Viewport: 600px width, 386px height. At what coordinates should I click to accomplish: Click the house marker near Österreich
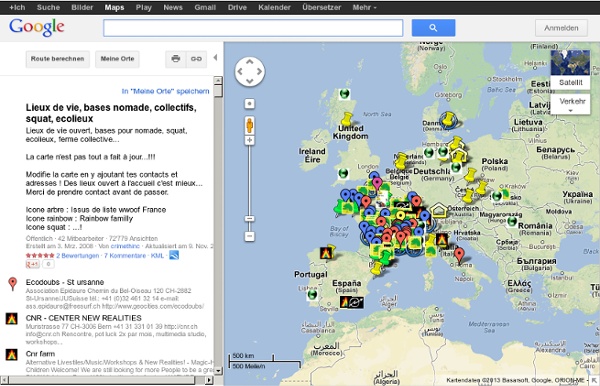(439, 210)
